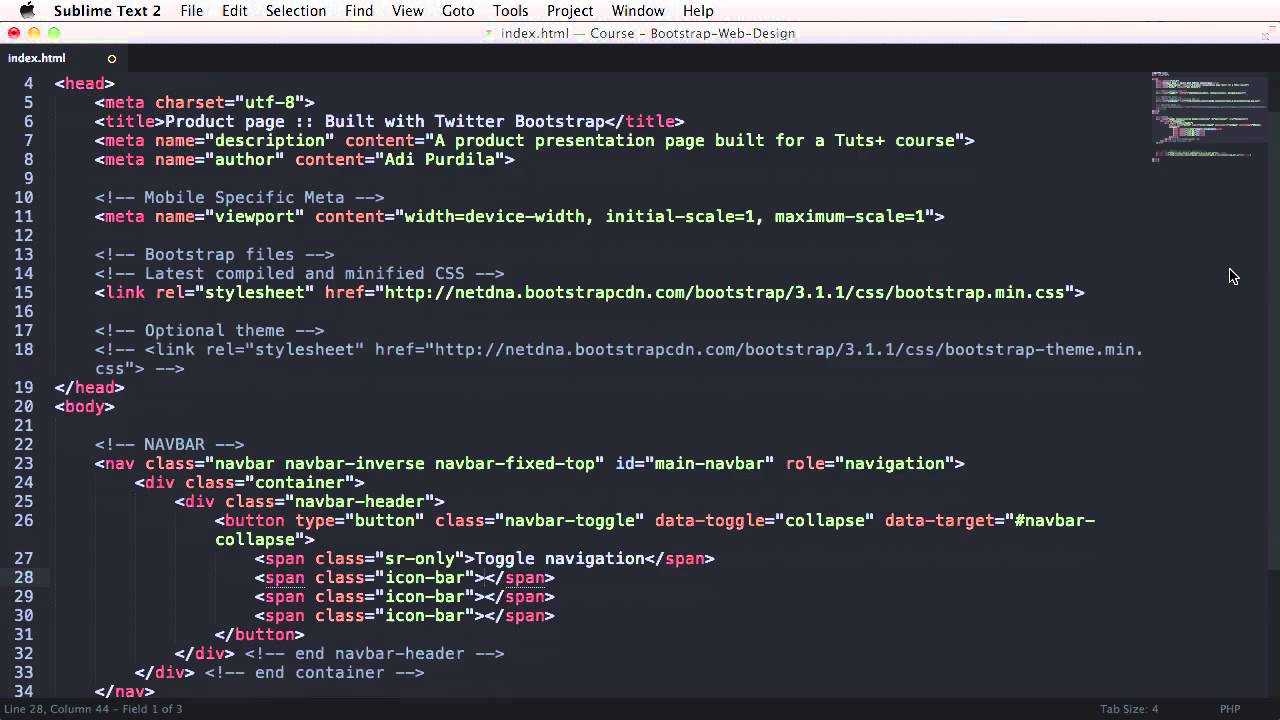
Task: Click line number 28 in the gutter
Action: pos(24,578)
